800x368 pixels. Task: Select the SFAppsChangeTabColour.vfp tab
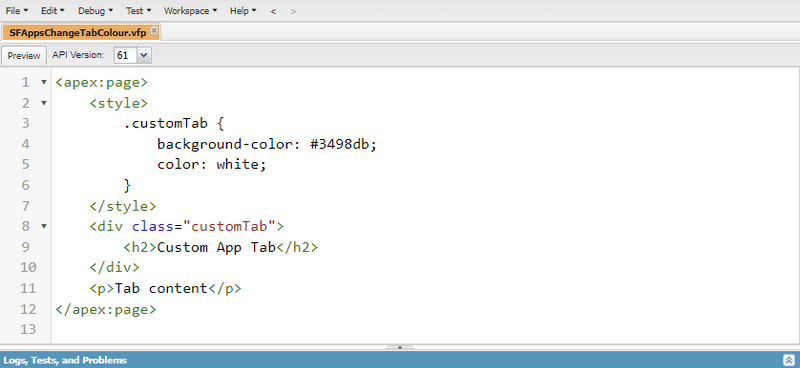(x=78, y=33)
